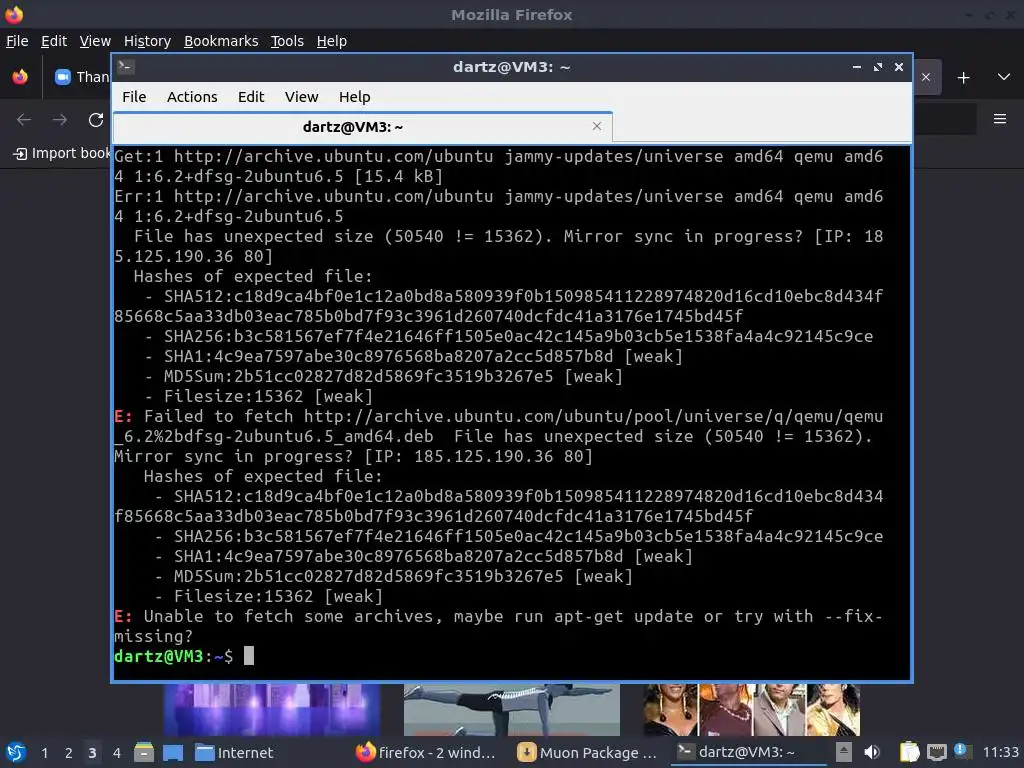Viewport: 1024px width, 768px height.
Task: Click the purple city thumbnail in Firefox
Action: 271,710
